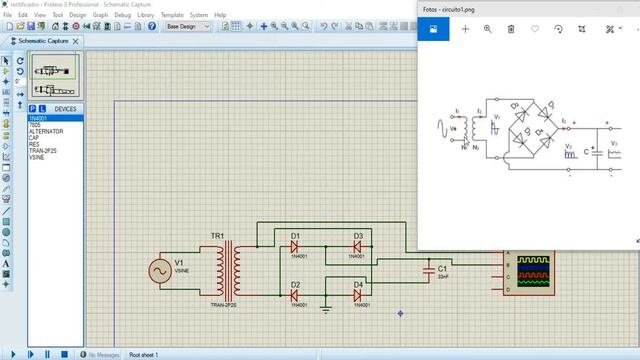640x360 pixels.
Task: Select the 2D Graphics Circle tool
Action: [6, 232]
